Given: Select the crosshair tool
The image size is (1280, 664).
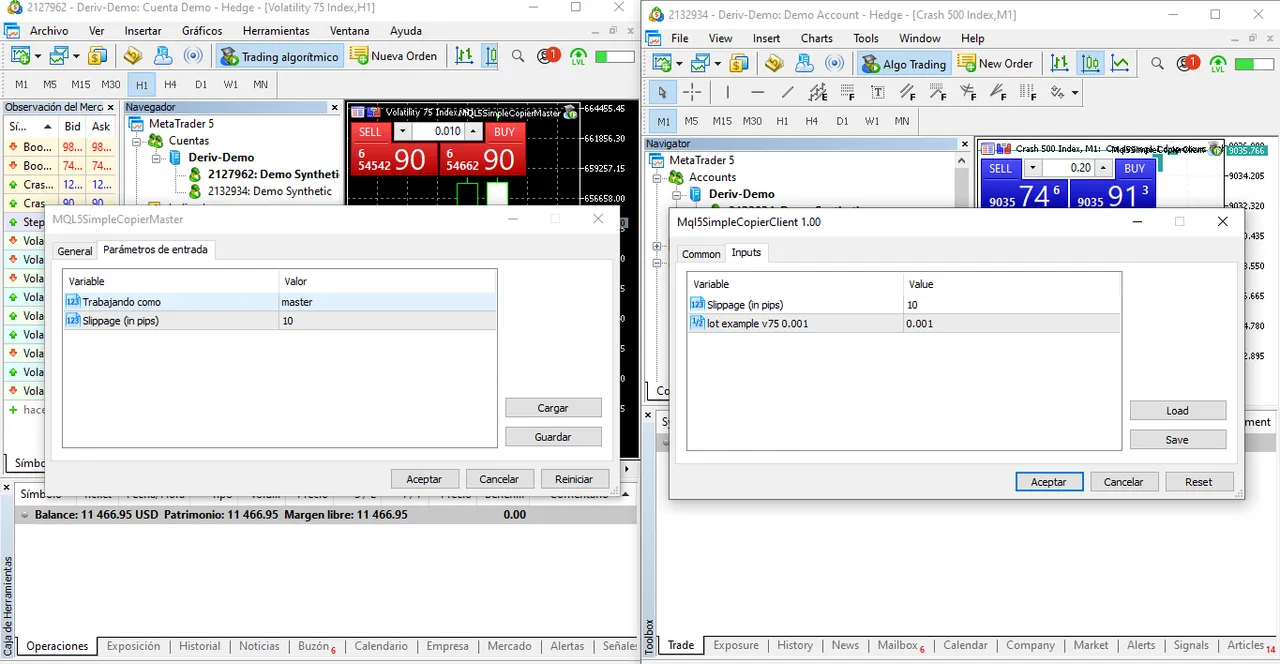Looking at the screenshot, I should [692, 92].
